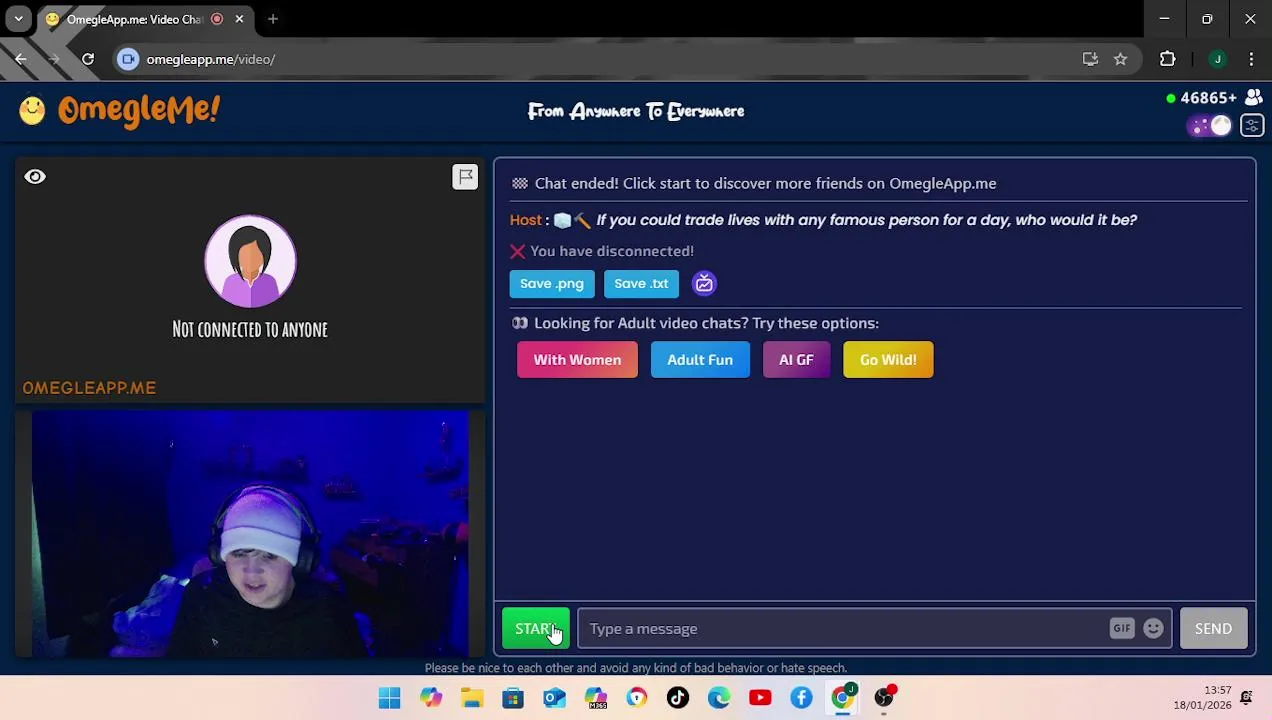Open Copilot from taskbar
Image resolution: width=1272 pixels, height=720 pixels.
[431, 698]
